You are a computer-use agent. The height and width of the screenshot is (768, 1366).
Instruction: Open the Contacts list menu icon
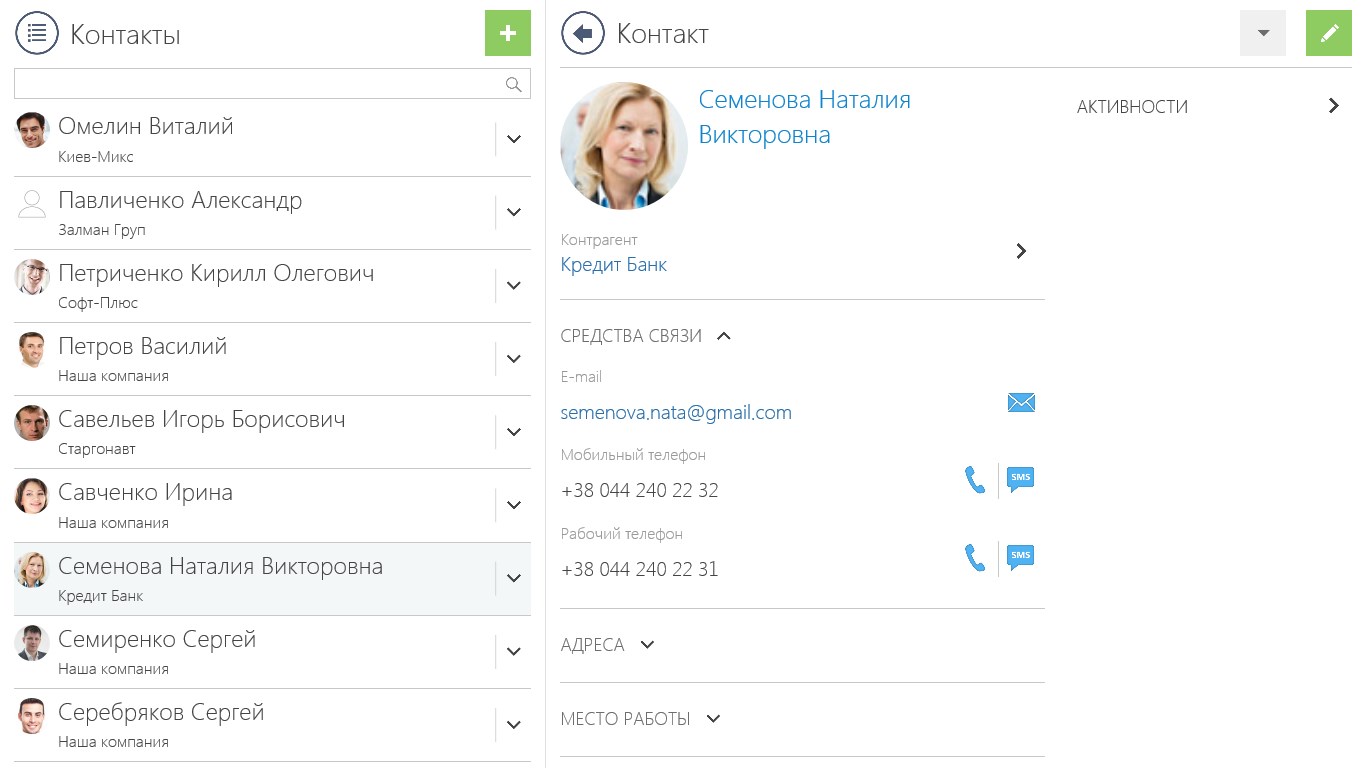coord(37,33)
